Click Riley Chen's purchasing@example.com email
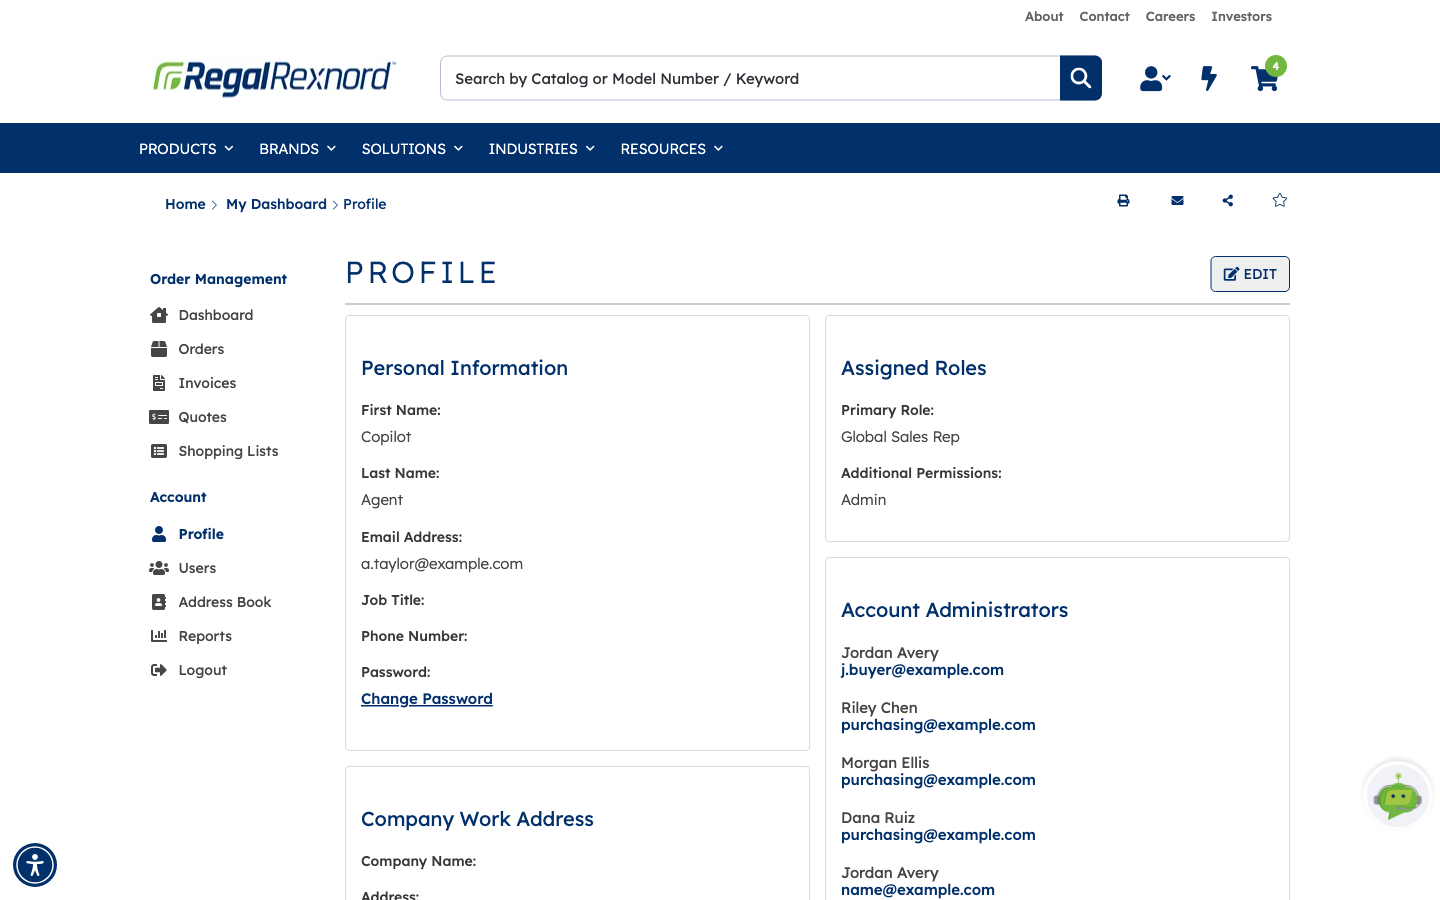This screenshot has width=1440, height=900. coord(938,725)
